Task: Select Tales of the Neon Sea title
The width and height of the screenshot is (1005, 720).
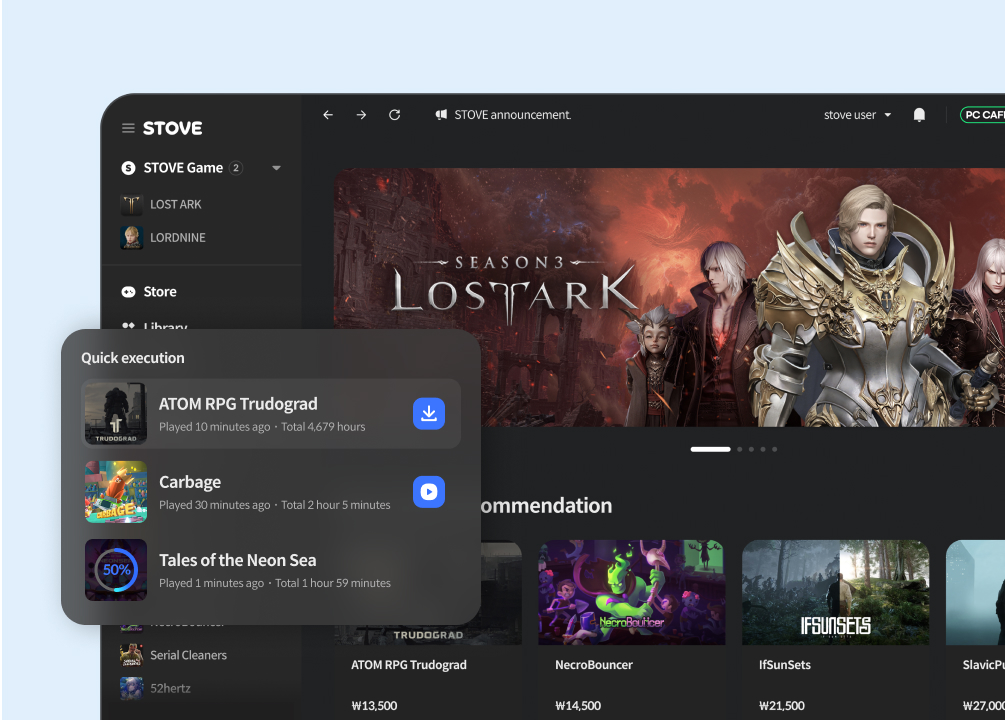Action: point(238,560)
